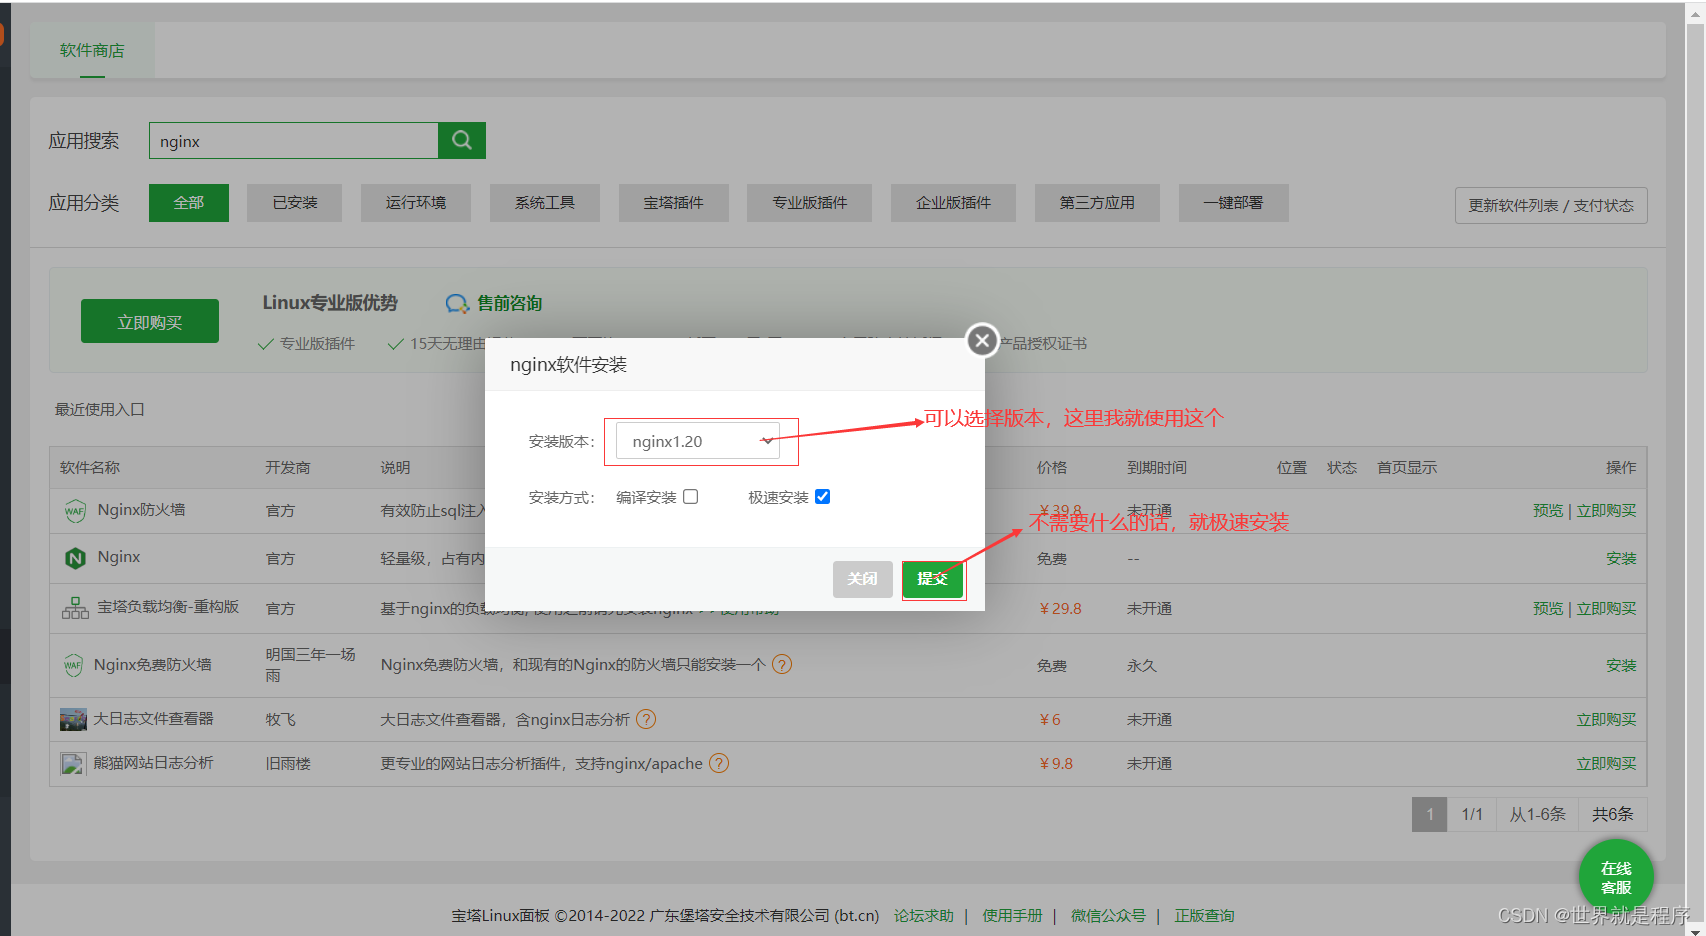The height and width of the screenshot is (936, 1706).
Task: Open the 在线客服 floating support button
Action: click(1616, 877)
